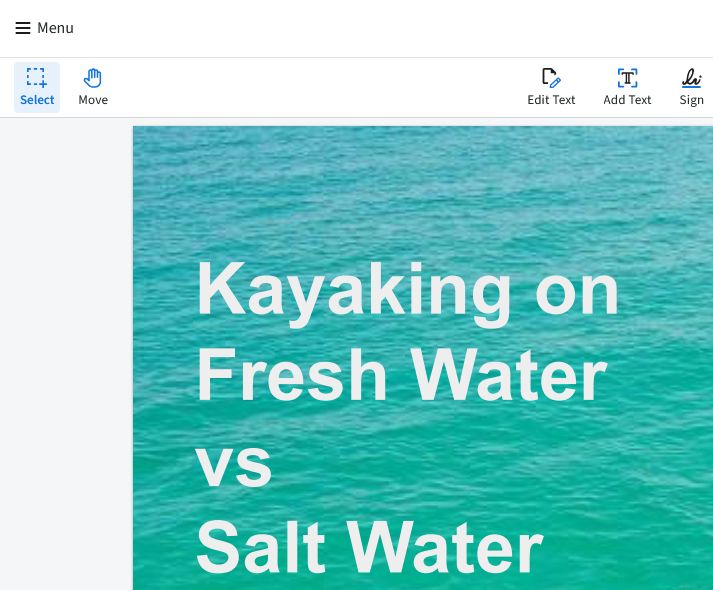Click the Sign label in the toolbar
713x590 pixels.
tap(691, 100)
